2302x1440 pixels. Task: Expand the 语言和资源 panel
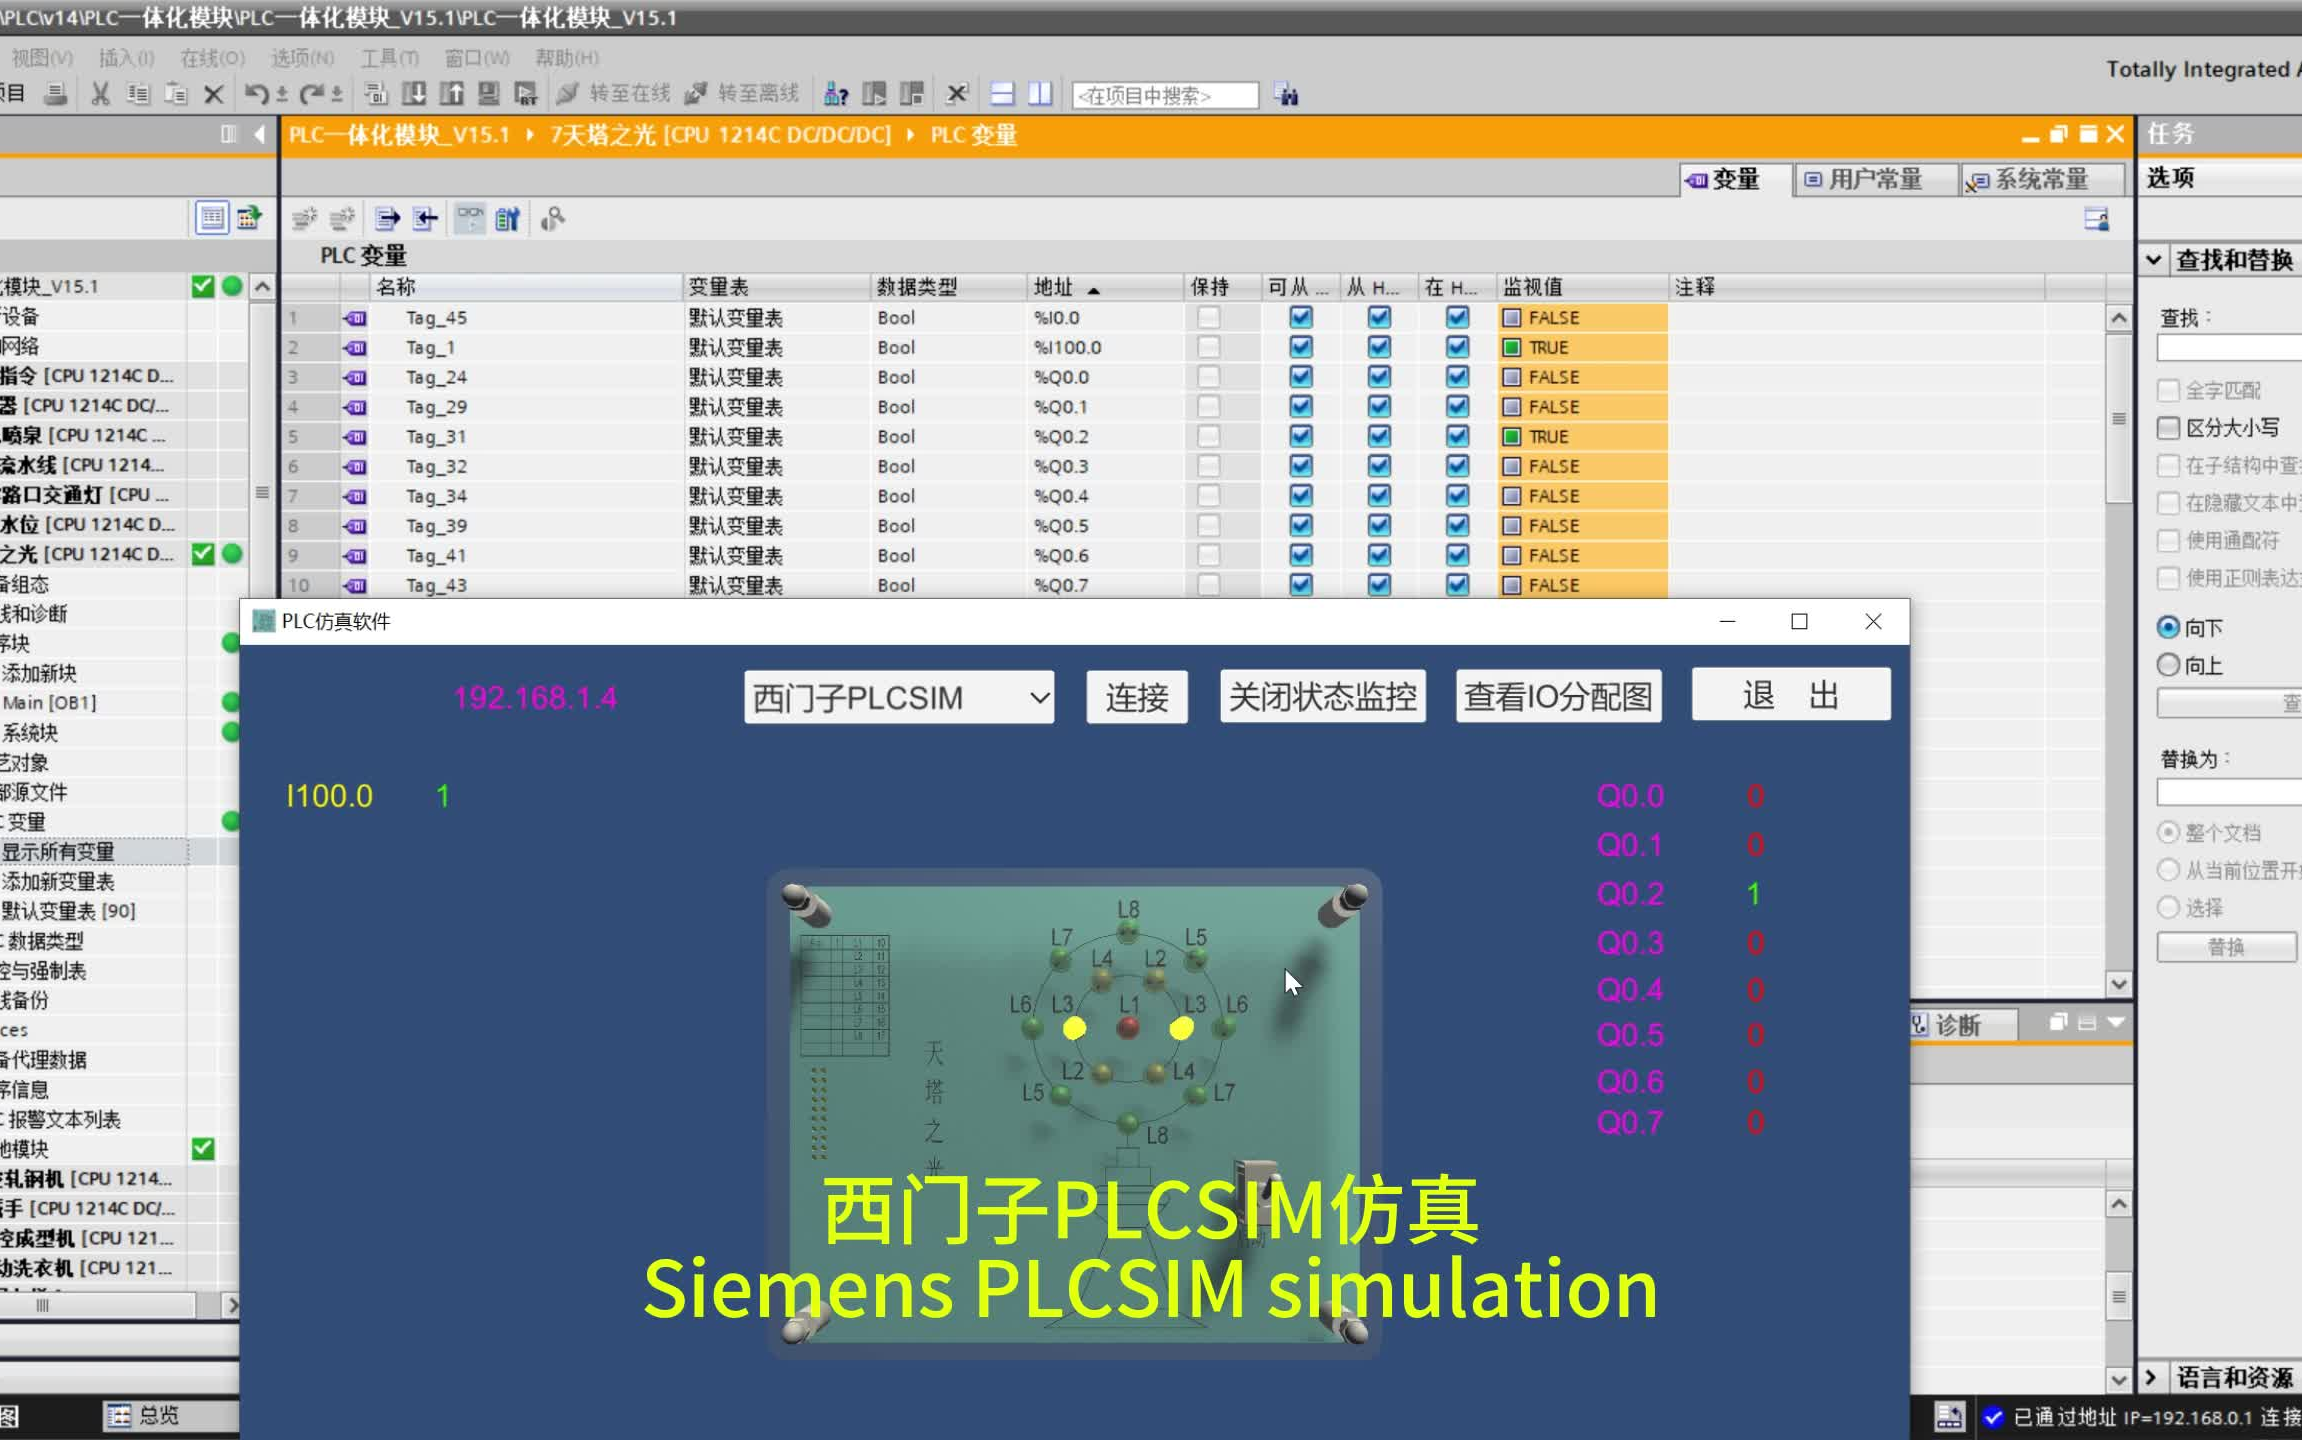2152,1377
